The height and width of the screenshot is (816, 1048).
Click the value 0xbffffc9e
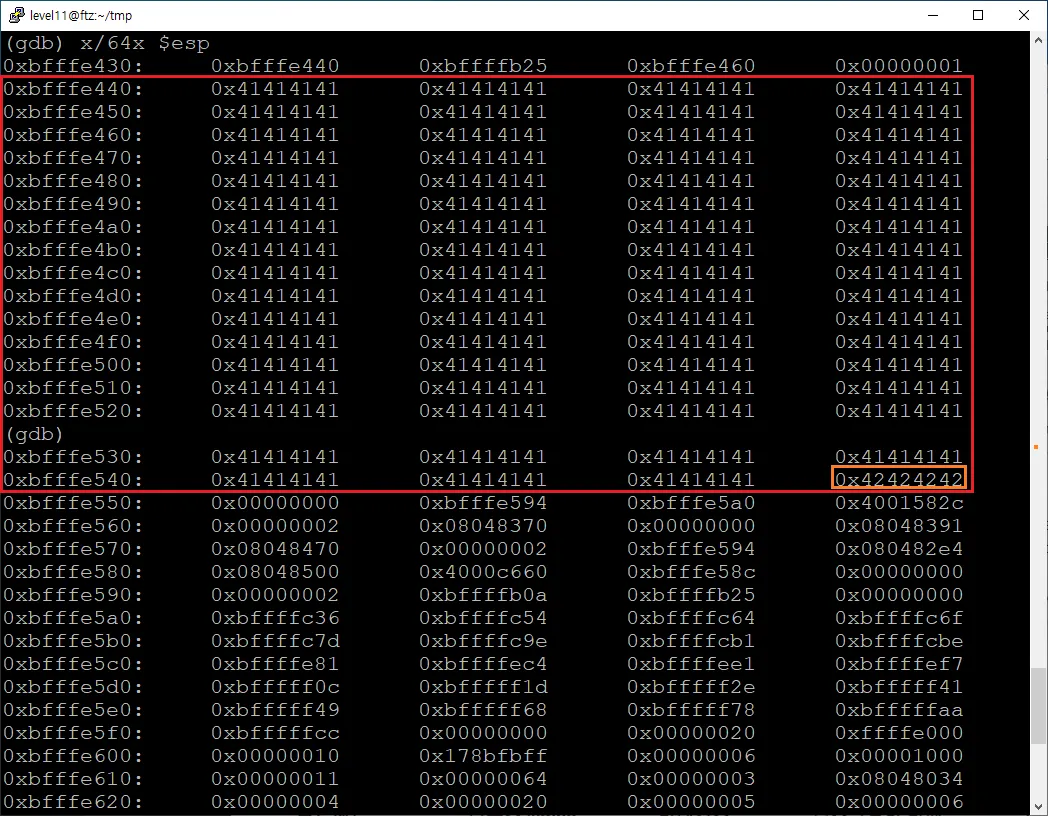(483, 641)
